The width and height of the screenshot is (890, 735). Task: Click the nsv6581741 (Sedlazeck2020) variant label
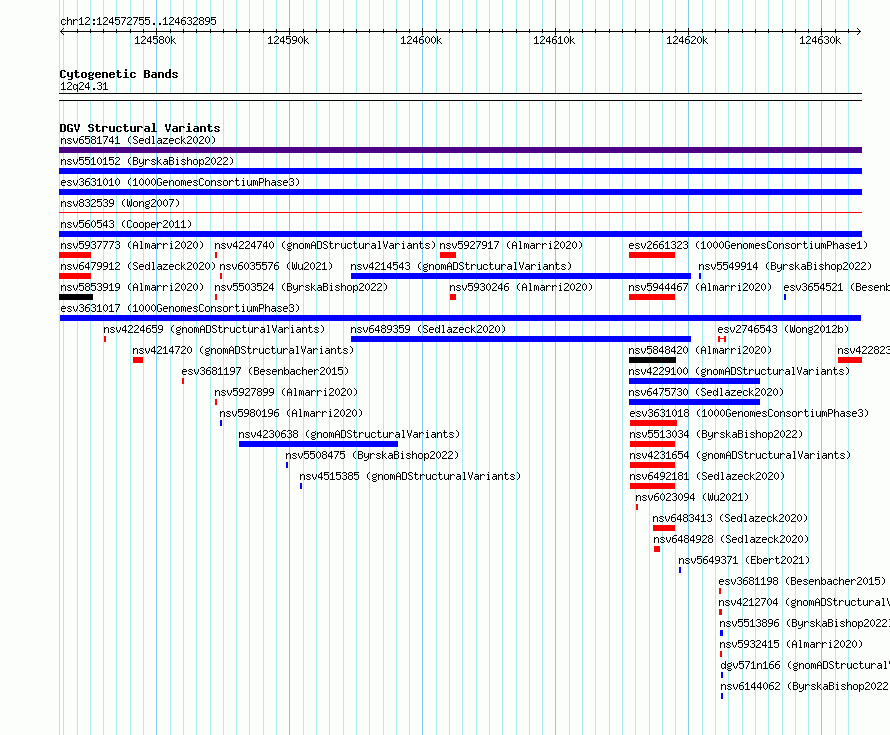point(138,140)
